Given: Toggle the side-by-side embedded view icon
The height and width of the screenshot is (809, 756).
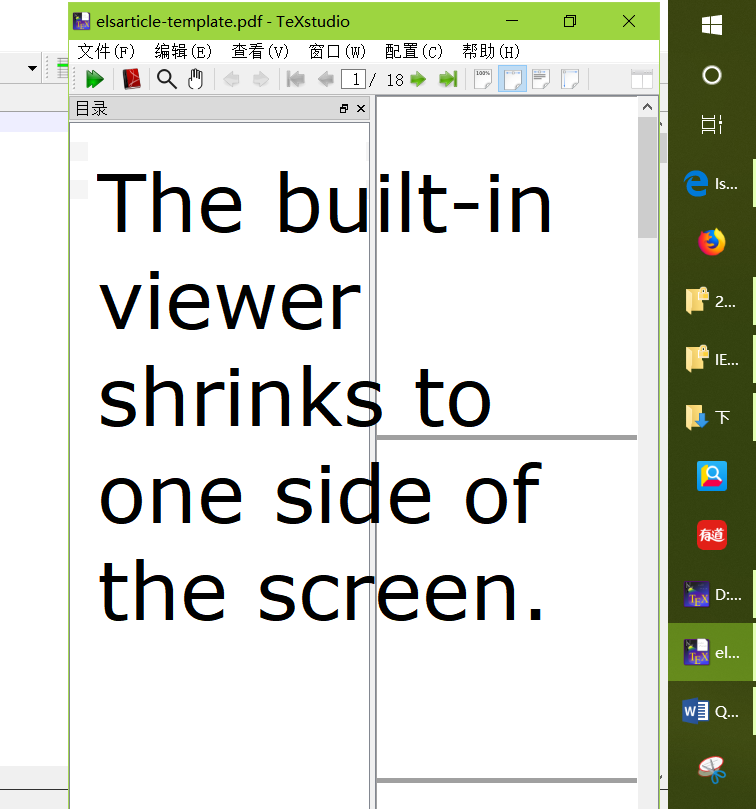Looking at the screenshot, I should [642, 79].
